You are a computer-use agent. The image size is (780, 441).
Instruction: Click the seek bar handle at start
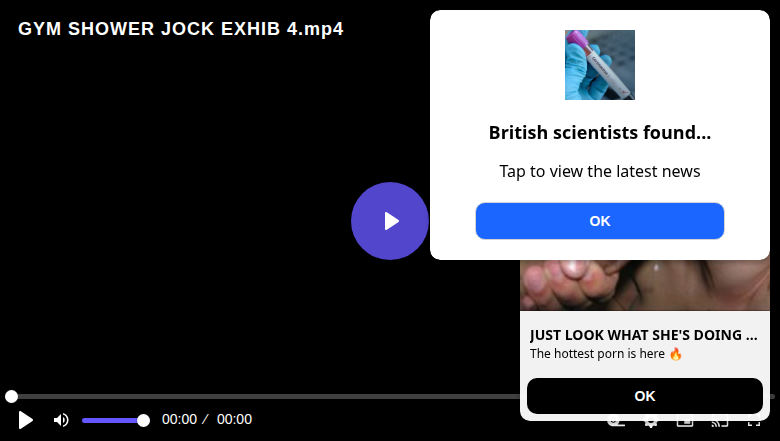(11, 396)
